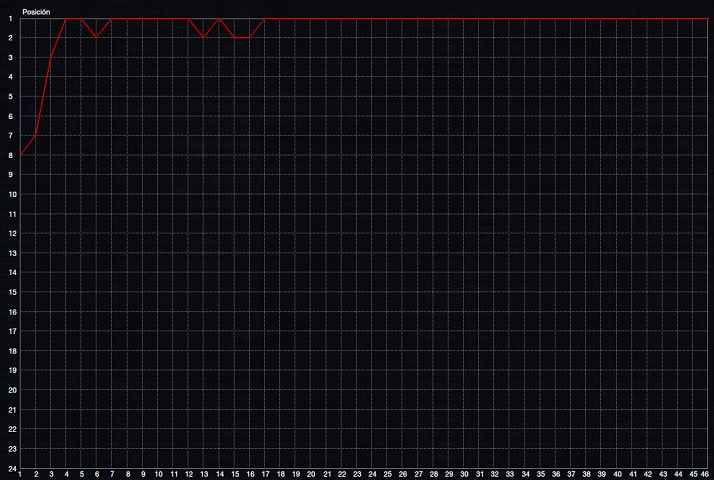Click label 13 on the horizontal lap axis

(x=204, y=475)
